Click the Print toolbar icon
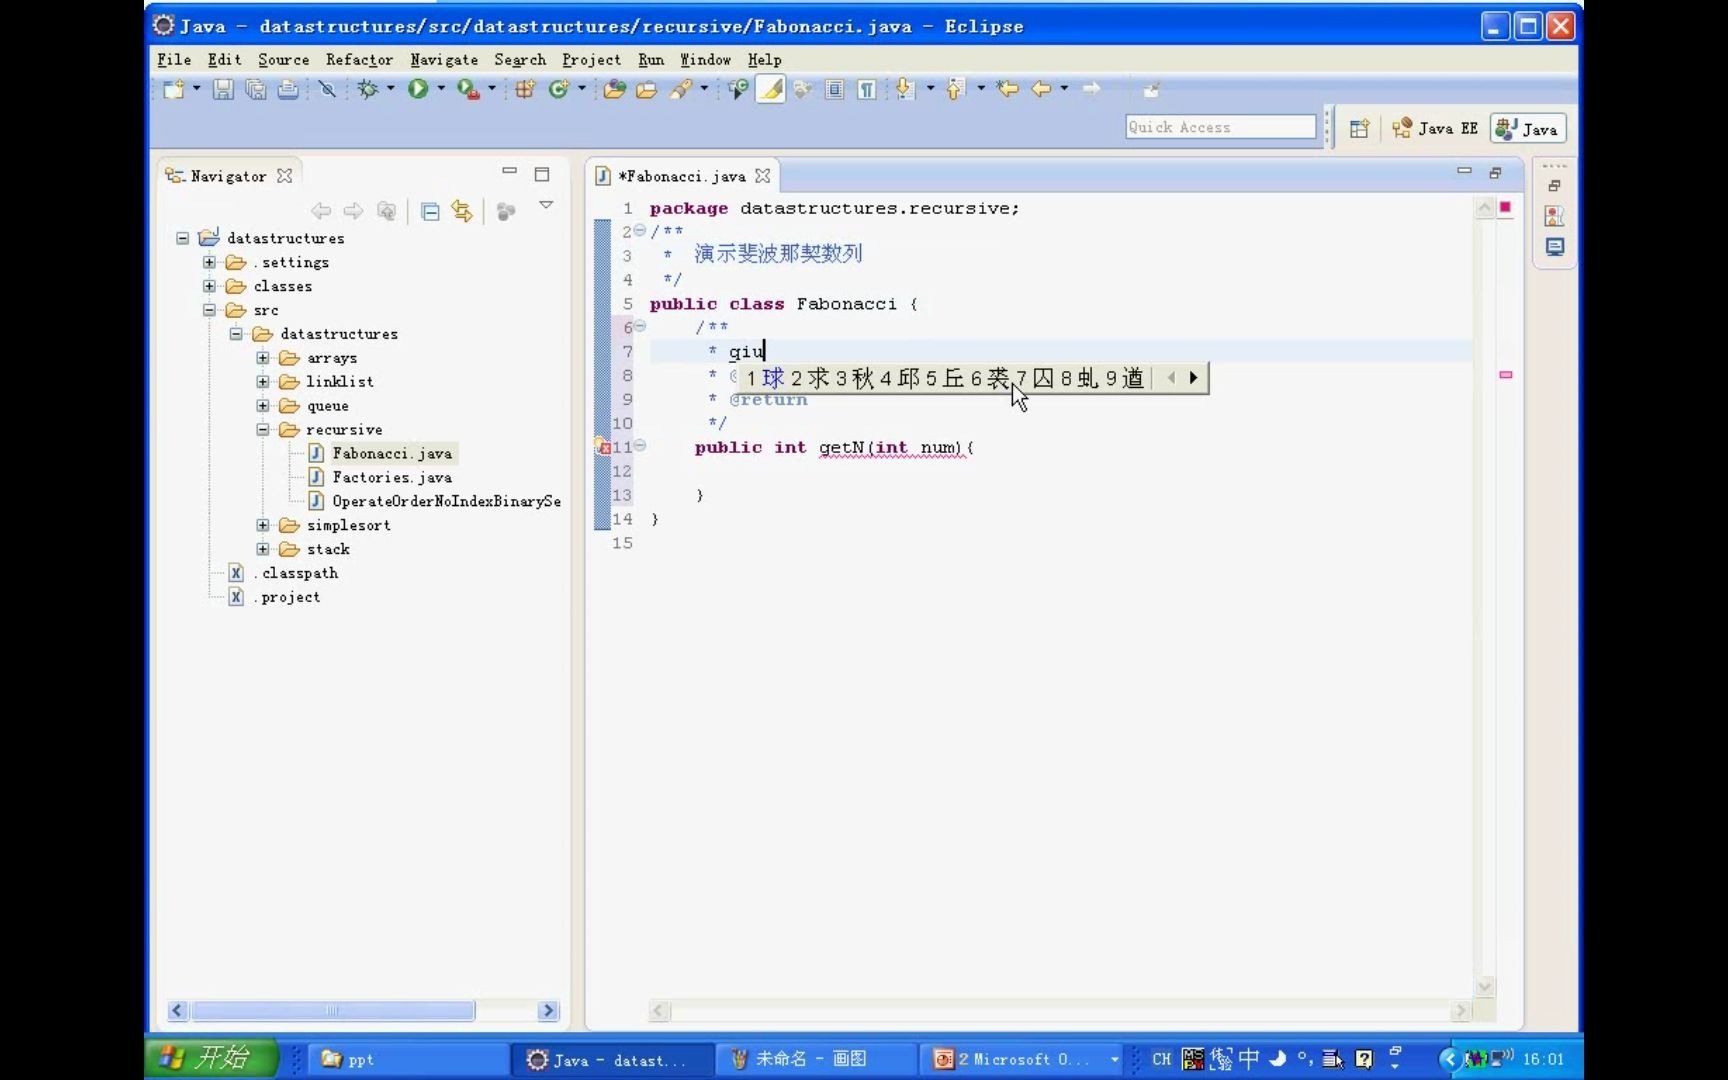Viewport: 1728px width, 1080px height. pos(288,90)
